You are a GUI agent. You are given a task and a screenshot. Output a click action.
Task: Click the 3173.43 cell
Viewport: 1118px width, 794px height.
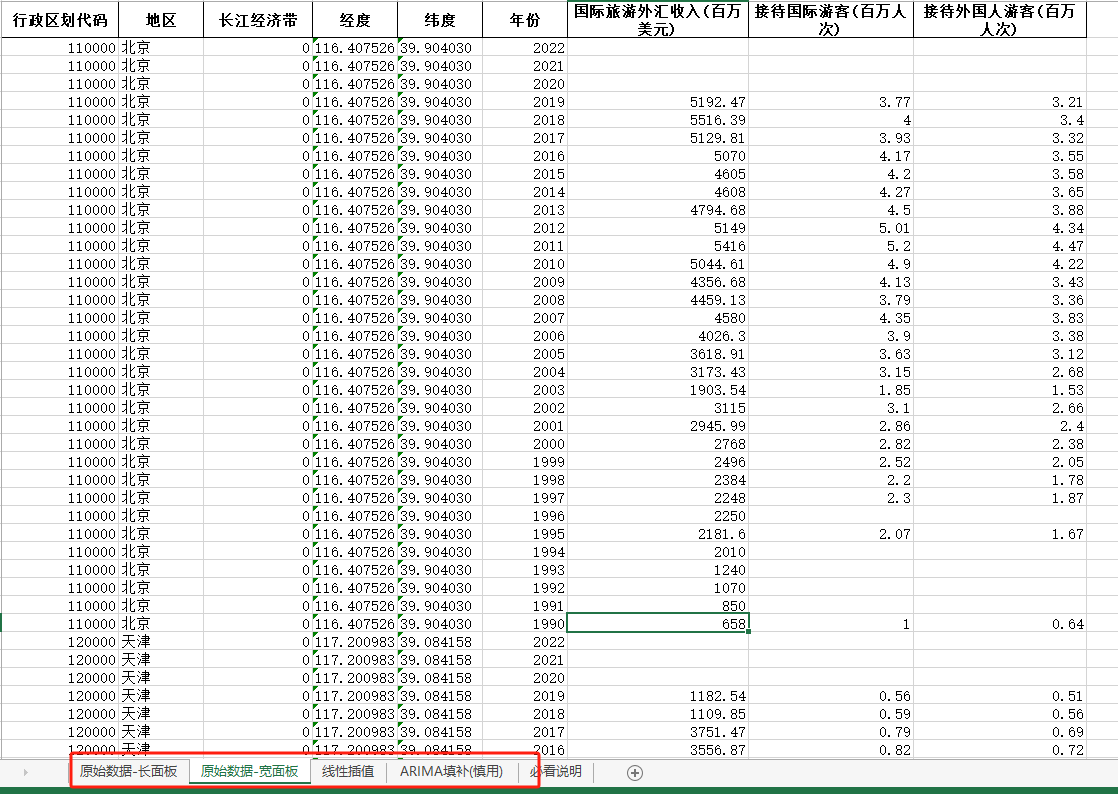click(x=658, y=372)
